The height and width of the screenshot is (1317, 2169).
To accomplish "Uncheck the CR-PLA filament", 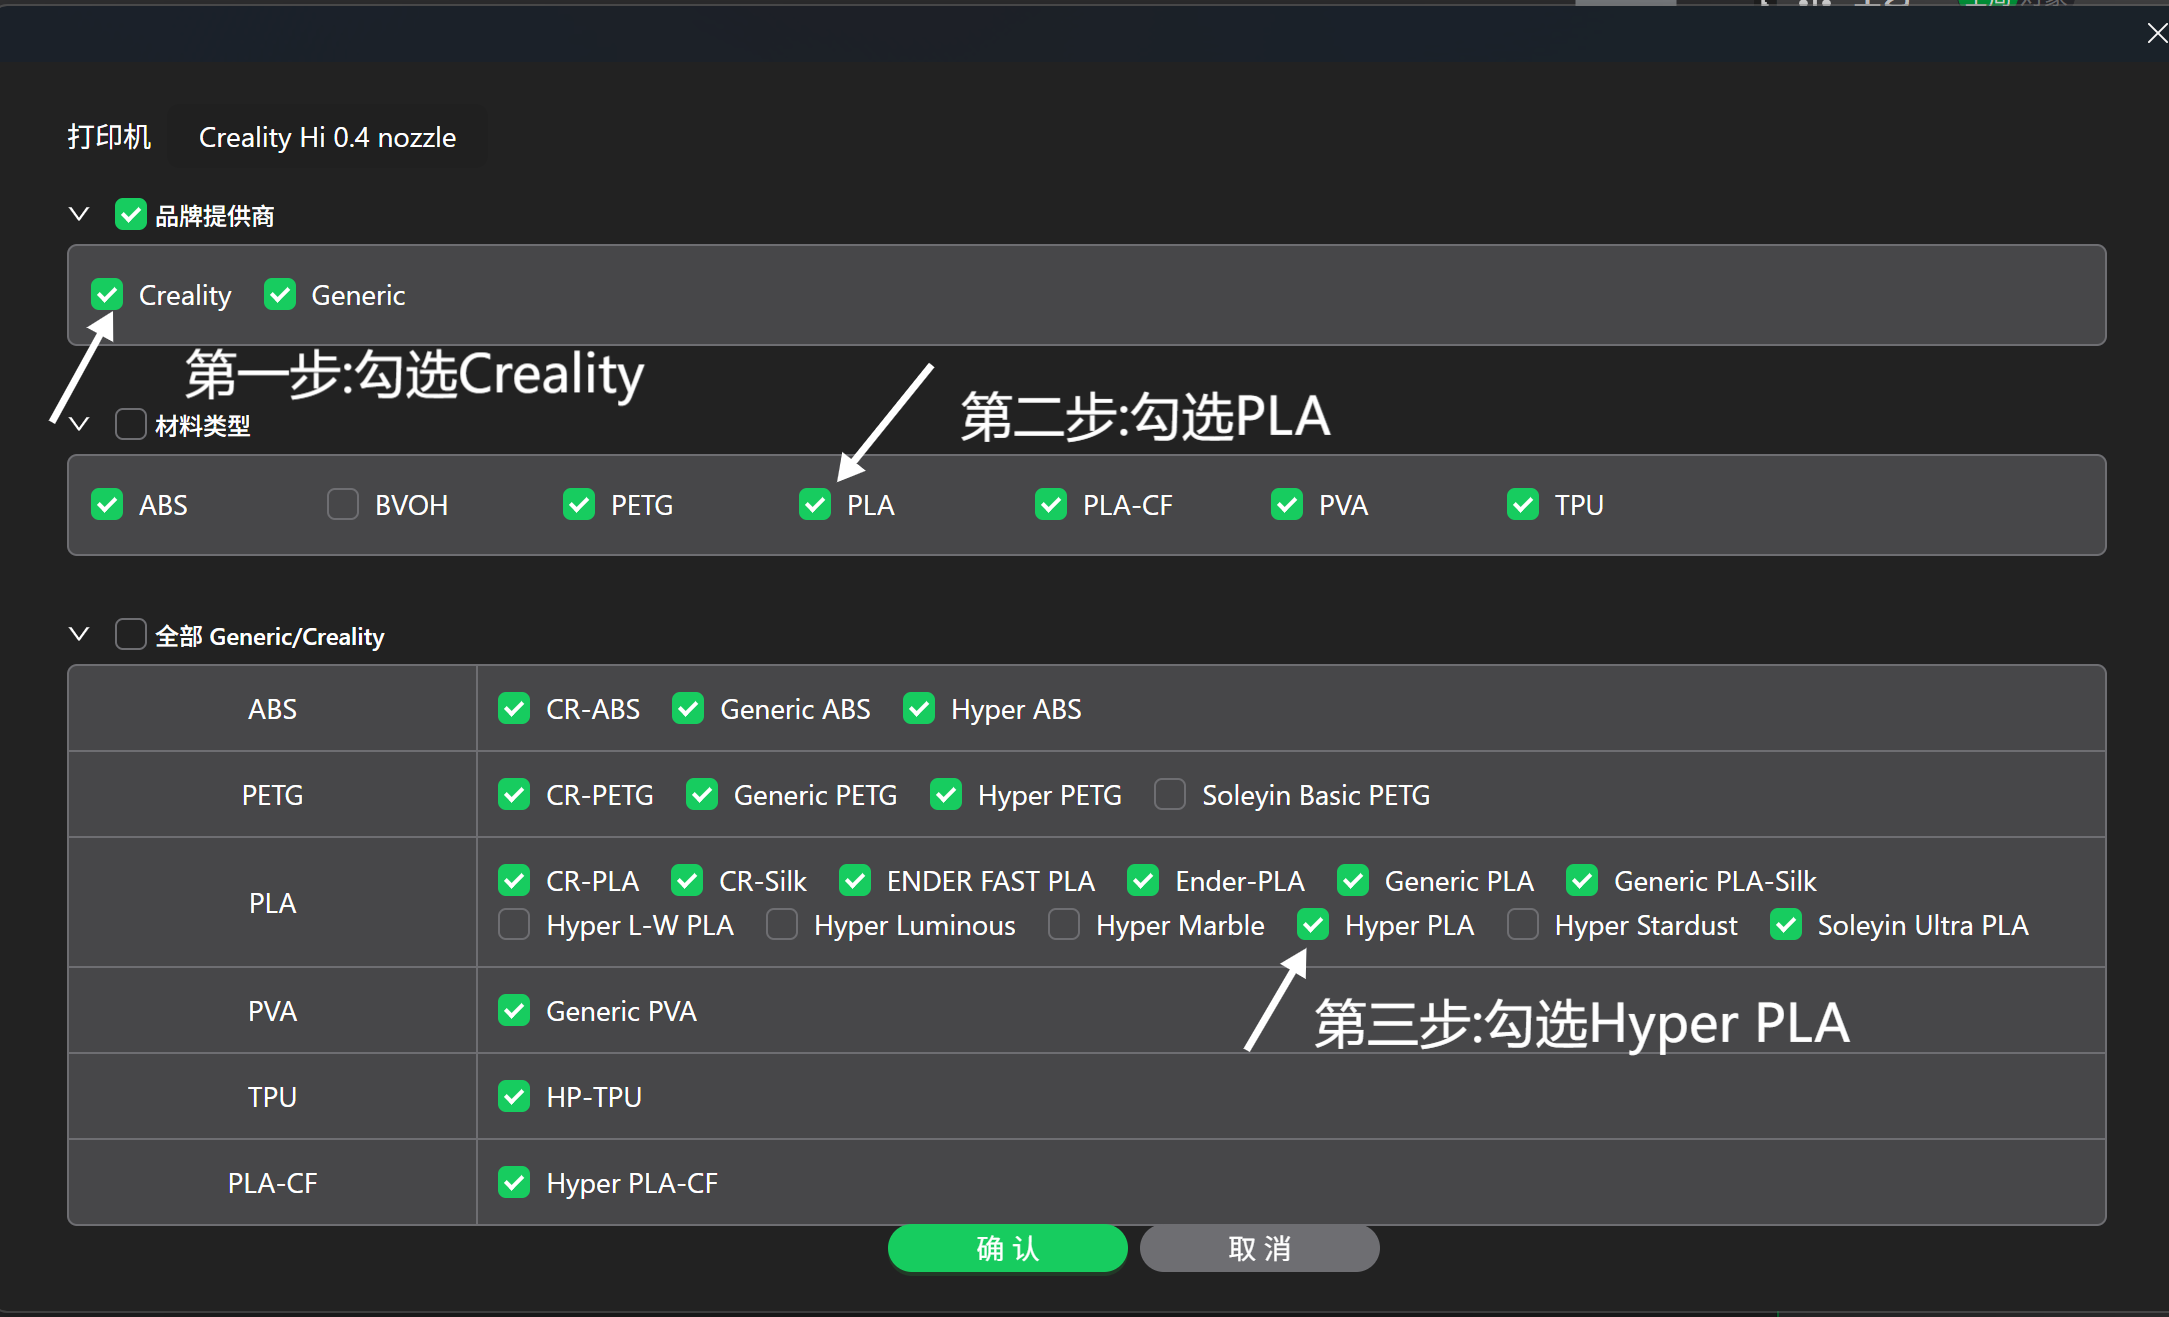I will click(514, 881).
